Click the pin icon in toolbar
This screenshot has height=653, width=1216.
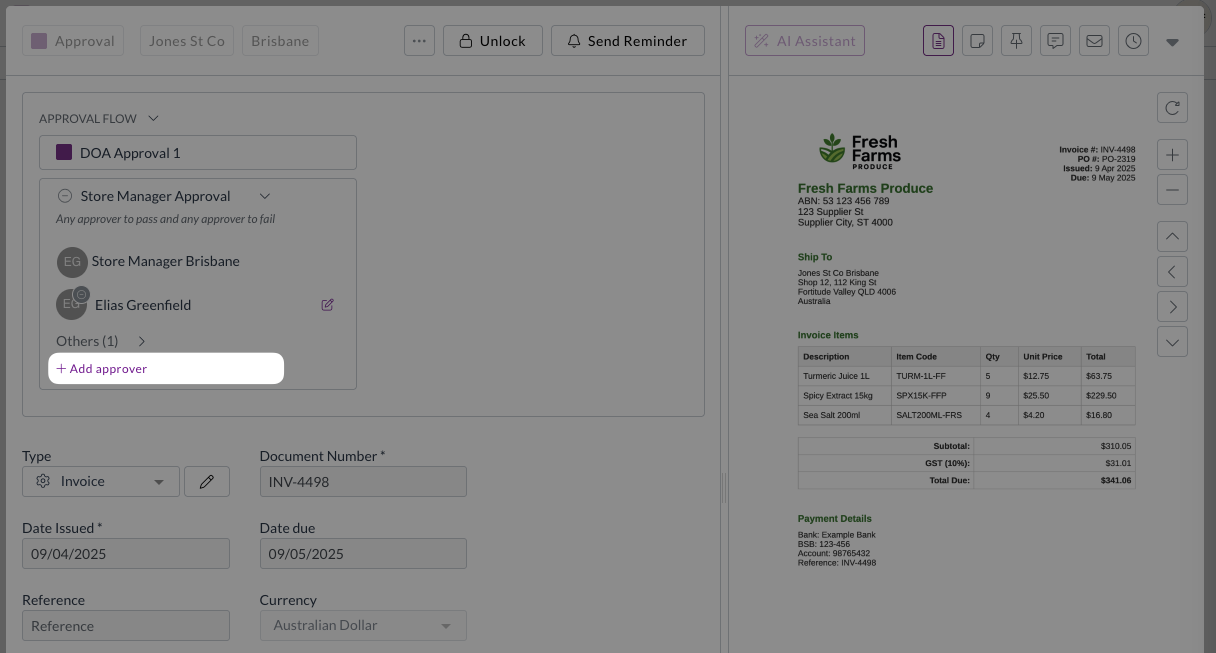(1016, 41)
